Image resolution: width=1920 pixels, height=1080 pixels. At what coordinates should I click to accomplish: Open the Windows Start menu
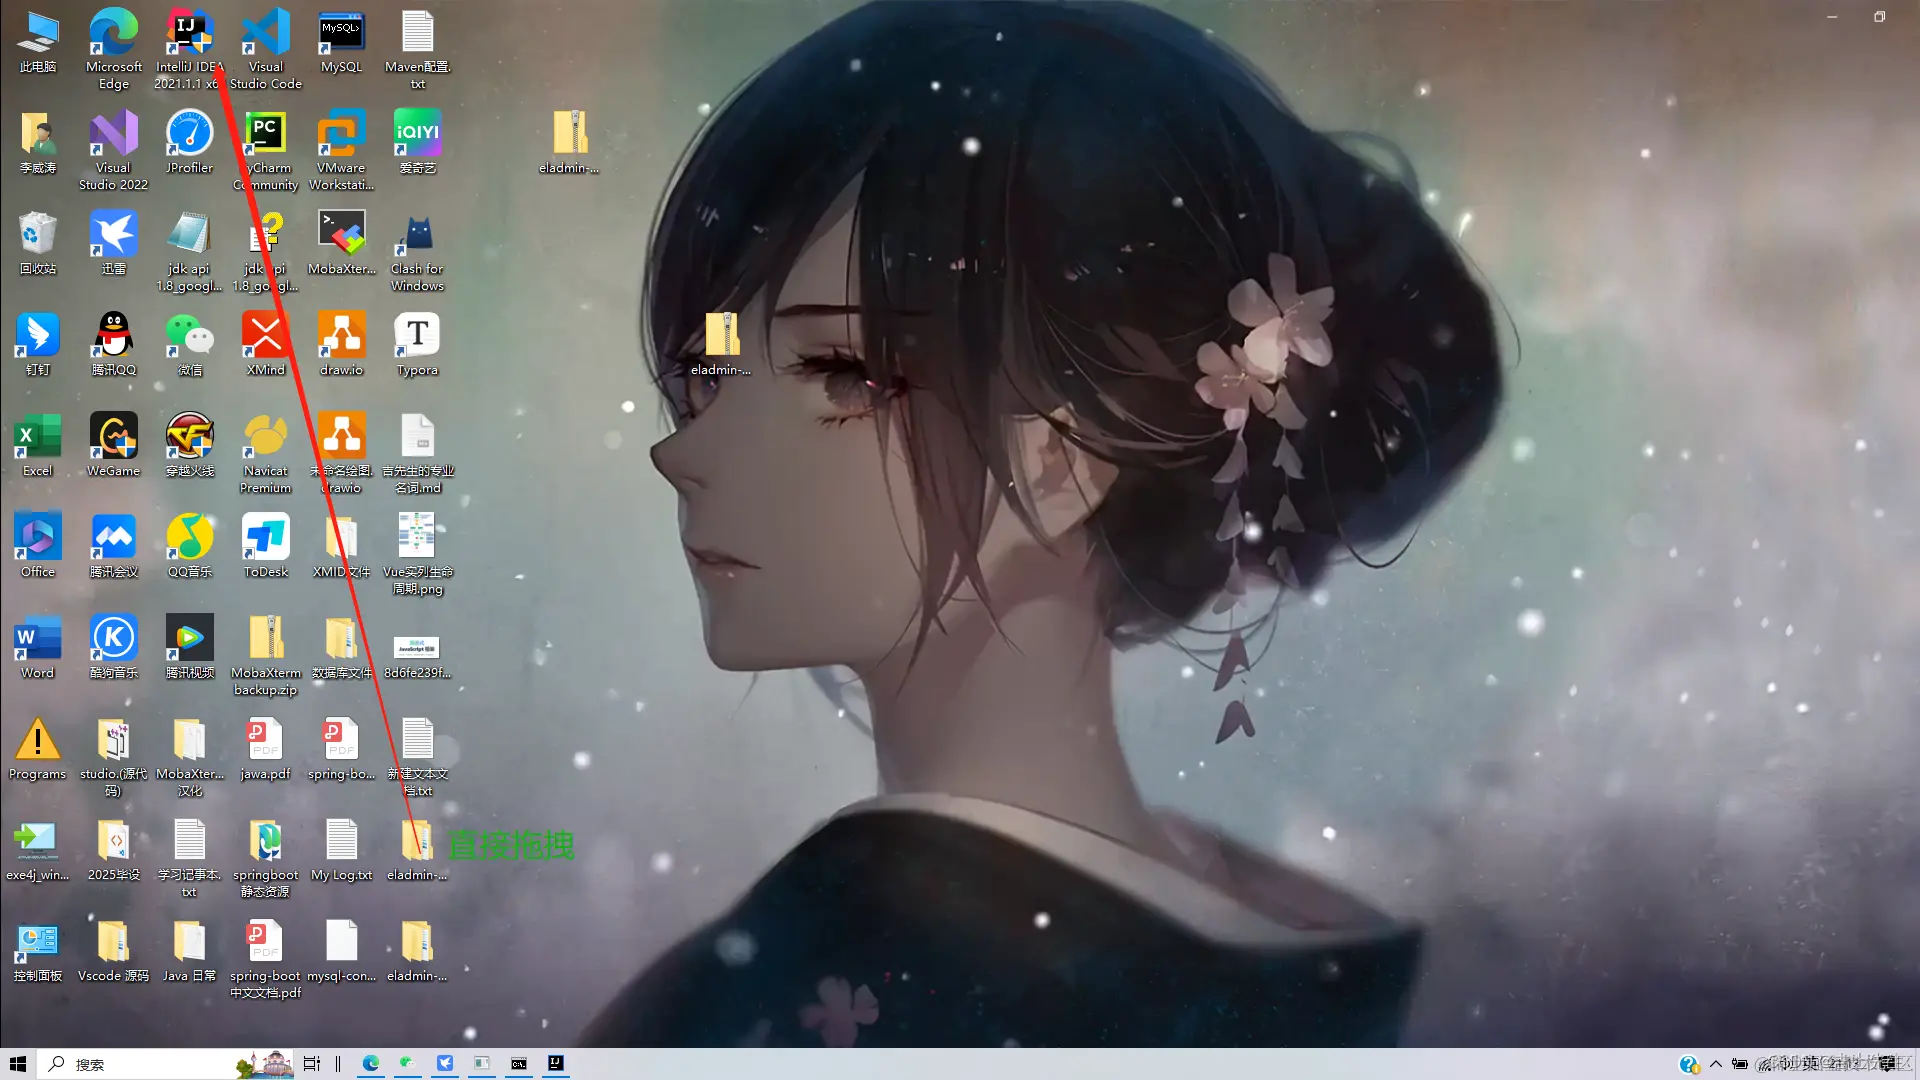pyautogui.click(x=18, y=1064)
